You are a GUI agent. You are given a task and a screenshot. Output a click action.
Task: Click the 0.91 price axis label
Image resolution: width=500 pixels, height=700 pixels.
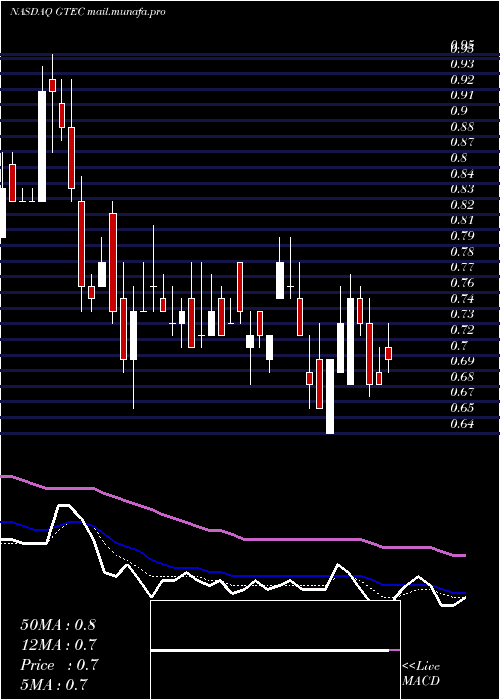tap(462, 95)
